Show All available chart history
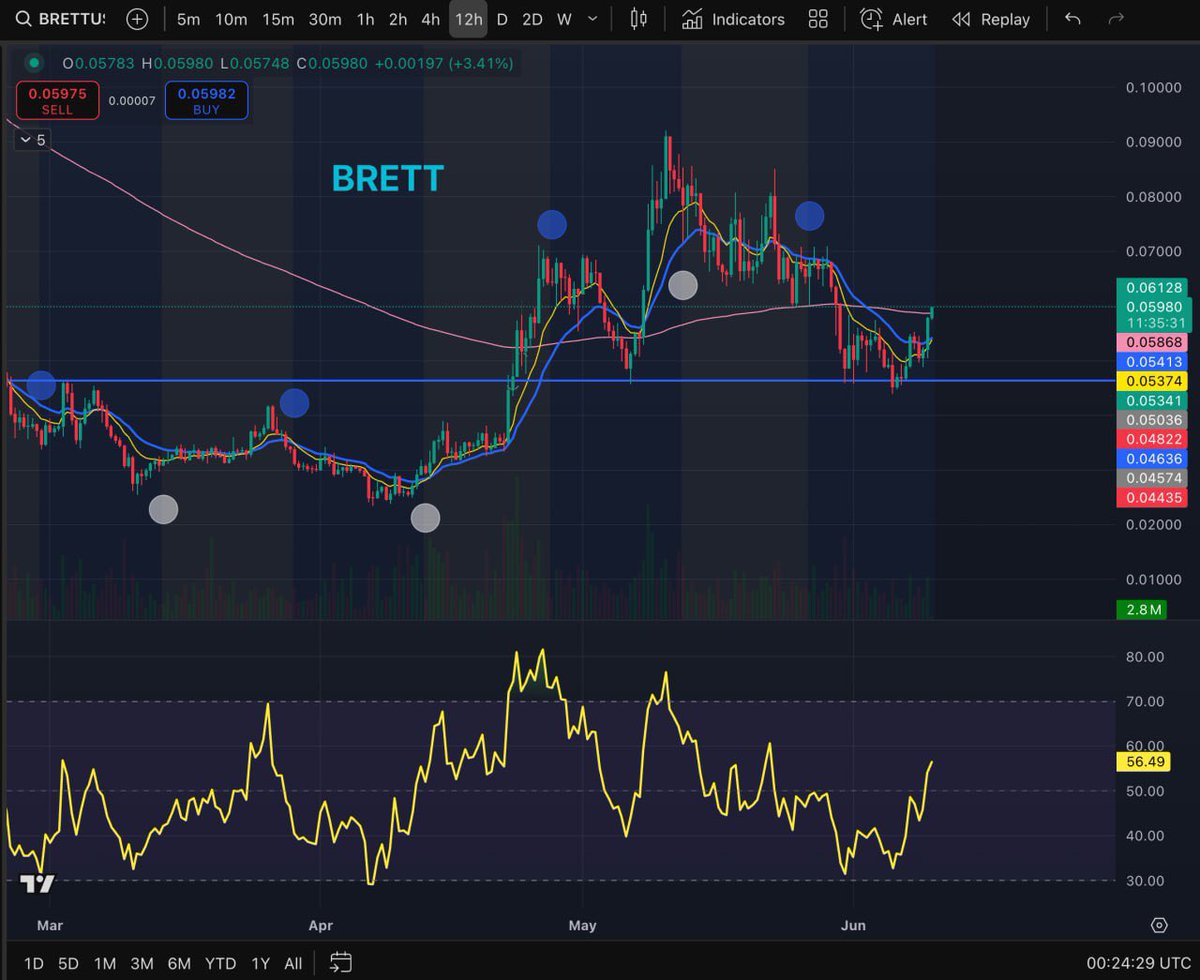The image size is (1200, 980). tap(293, 963)
